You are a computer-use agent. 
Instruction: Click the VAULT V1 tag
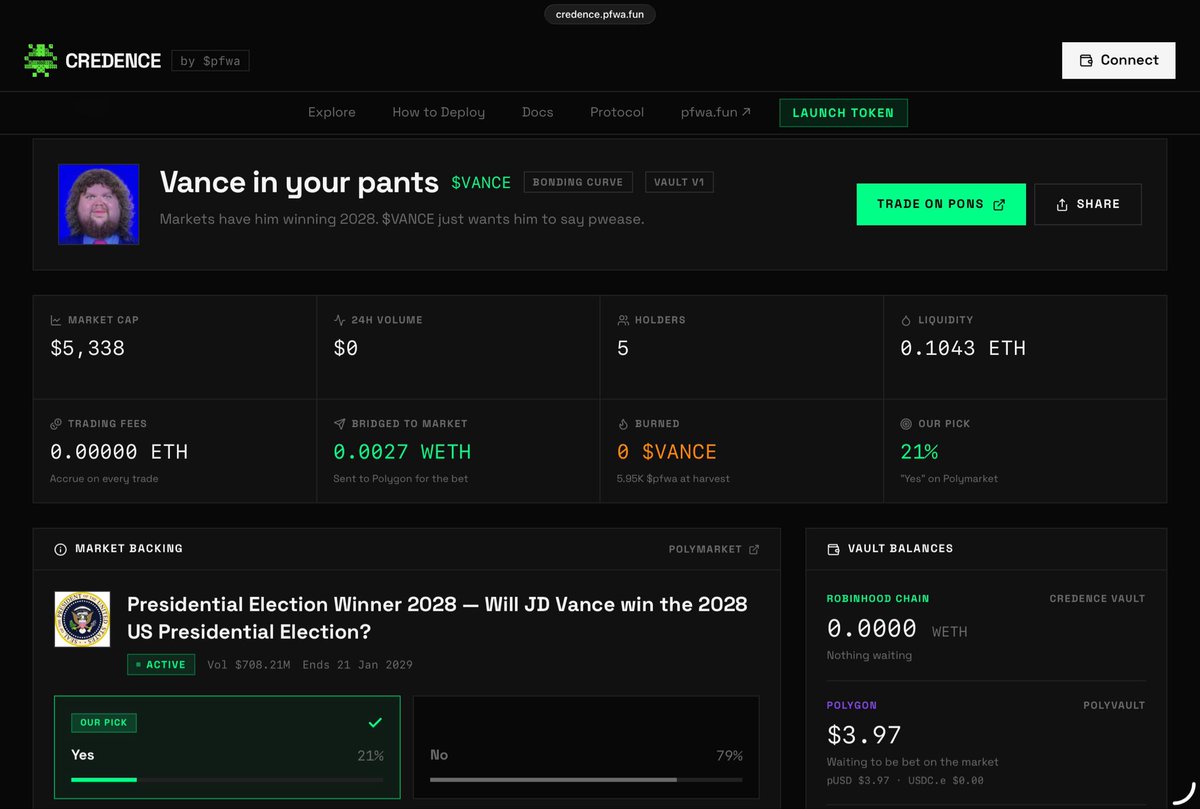(x=679, y=182)
